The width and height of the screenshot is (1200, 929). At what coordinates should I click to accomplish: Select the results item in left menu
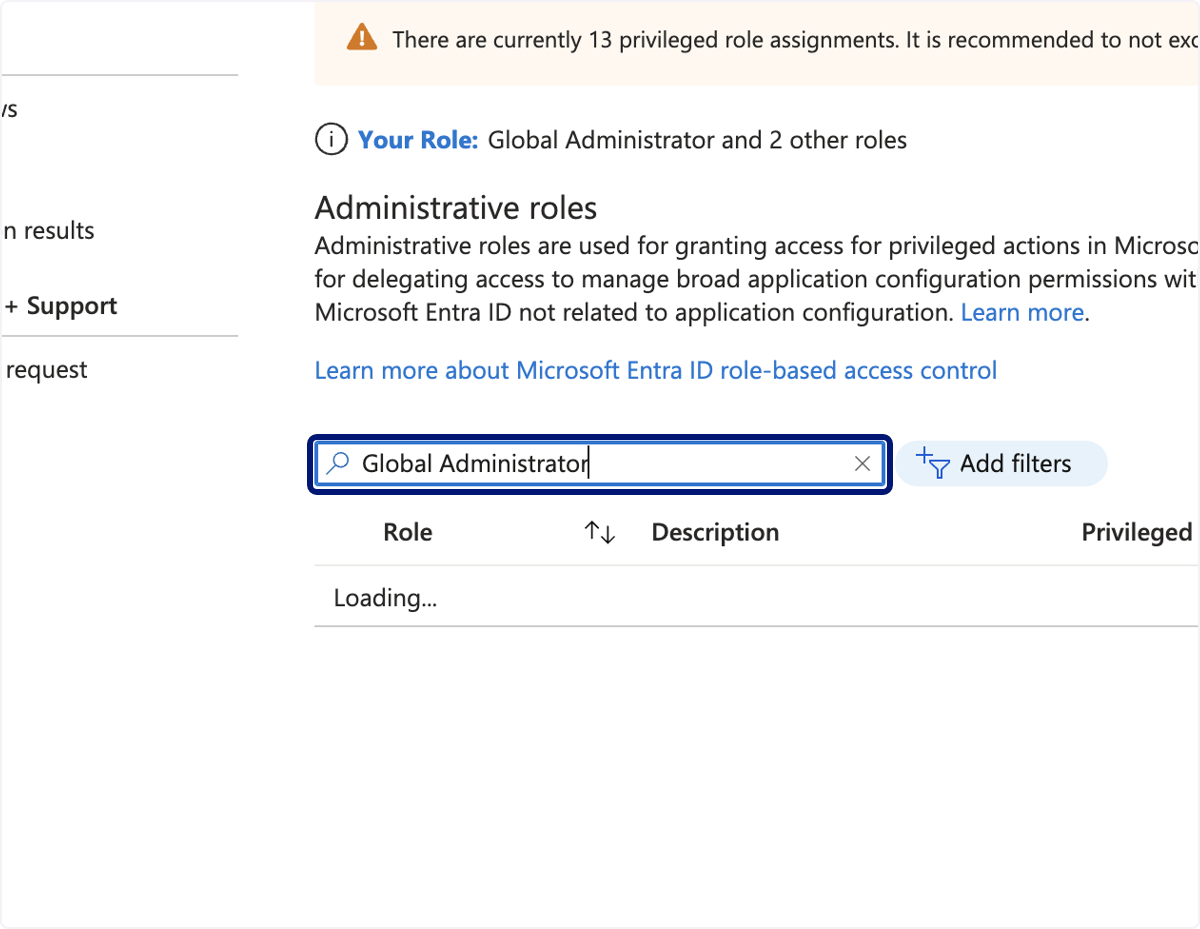(48, 231)
